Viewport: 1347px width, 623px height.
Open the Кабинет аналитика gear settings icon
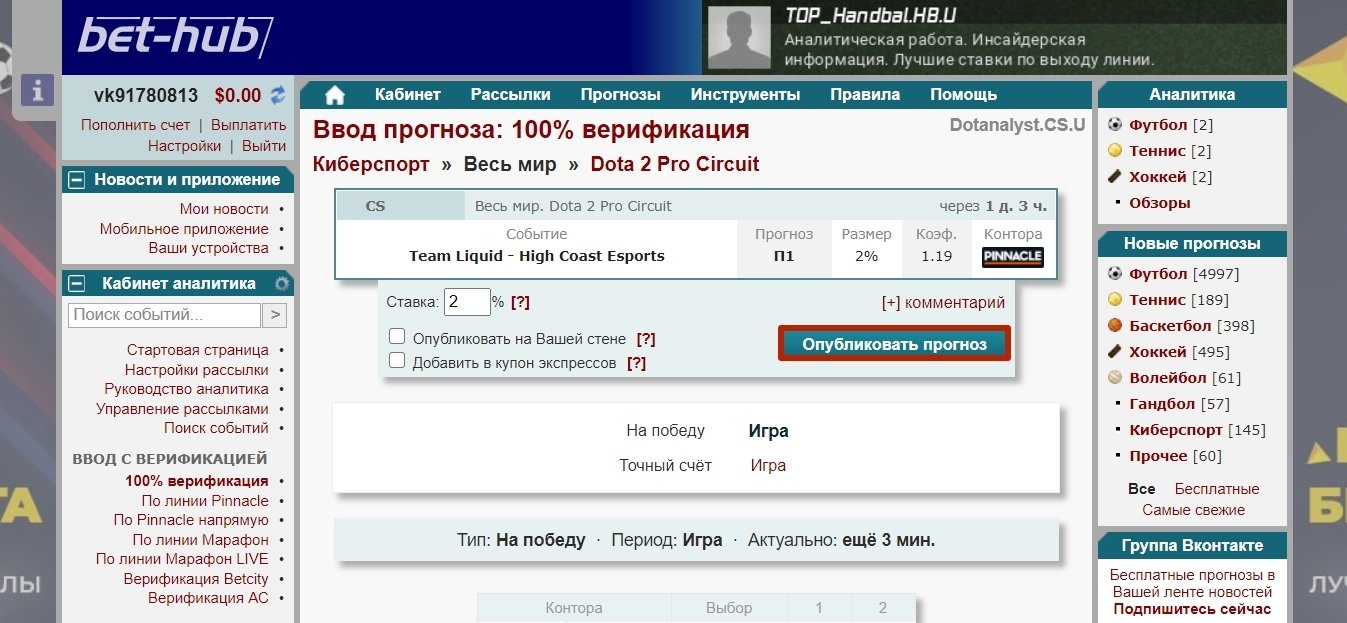pos(282,284)
